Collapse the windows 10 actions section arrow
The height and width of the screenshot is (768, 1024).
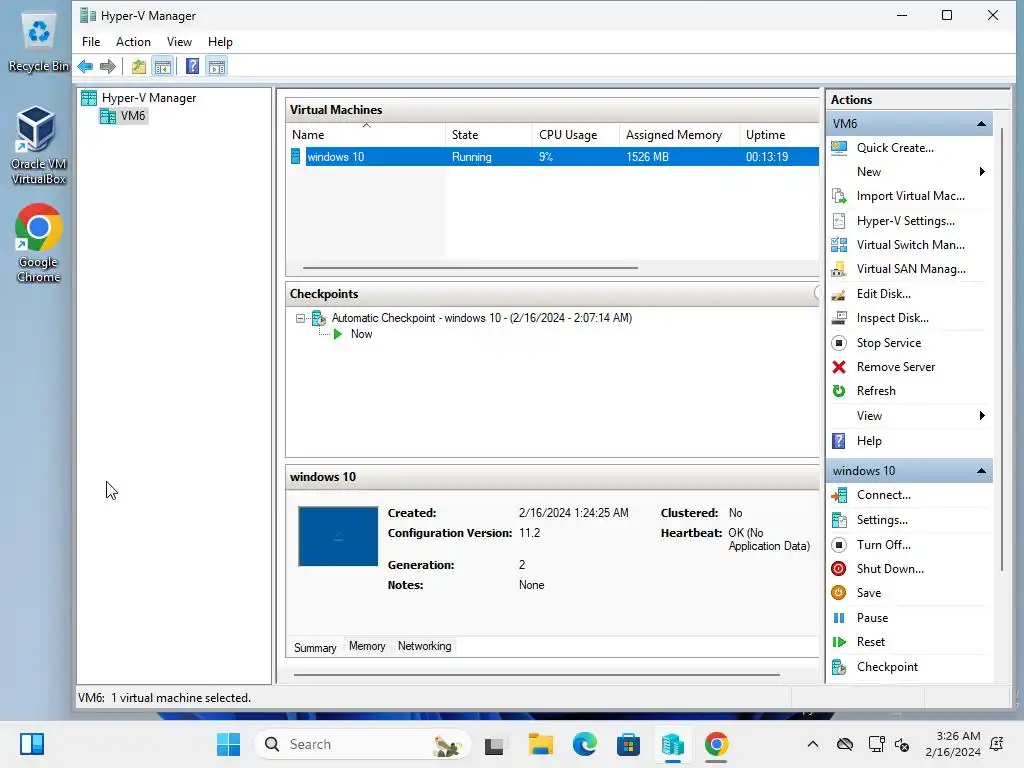pyautogui.click(x=981, y=471)
